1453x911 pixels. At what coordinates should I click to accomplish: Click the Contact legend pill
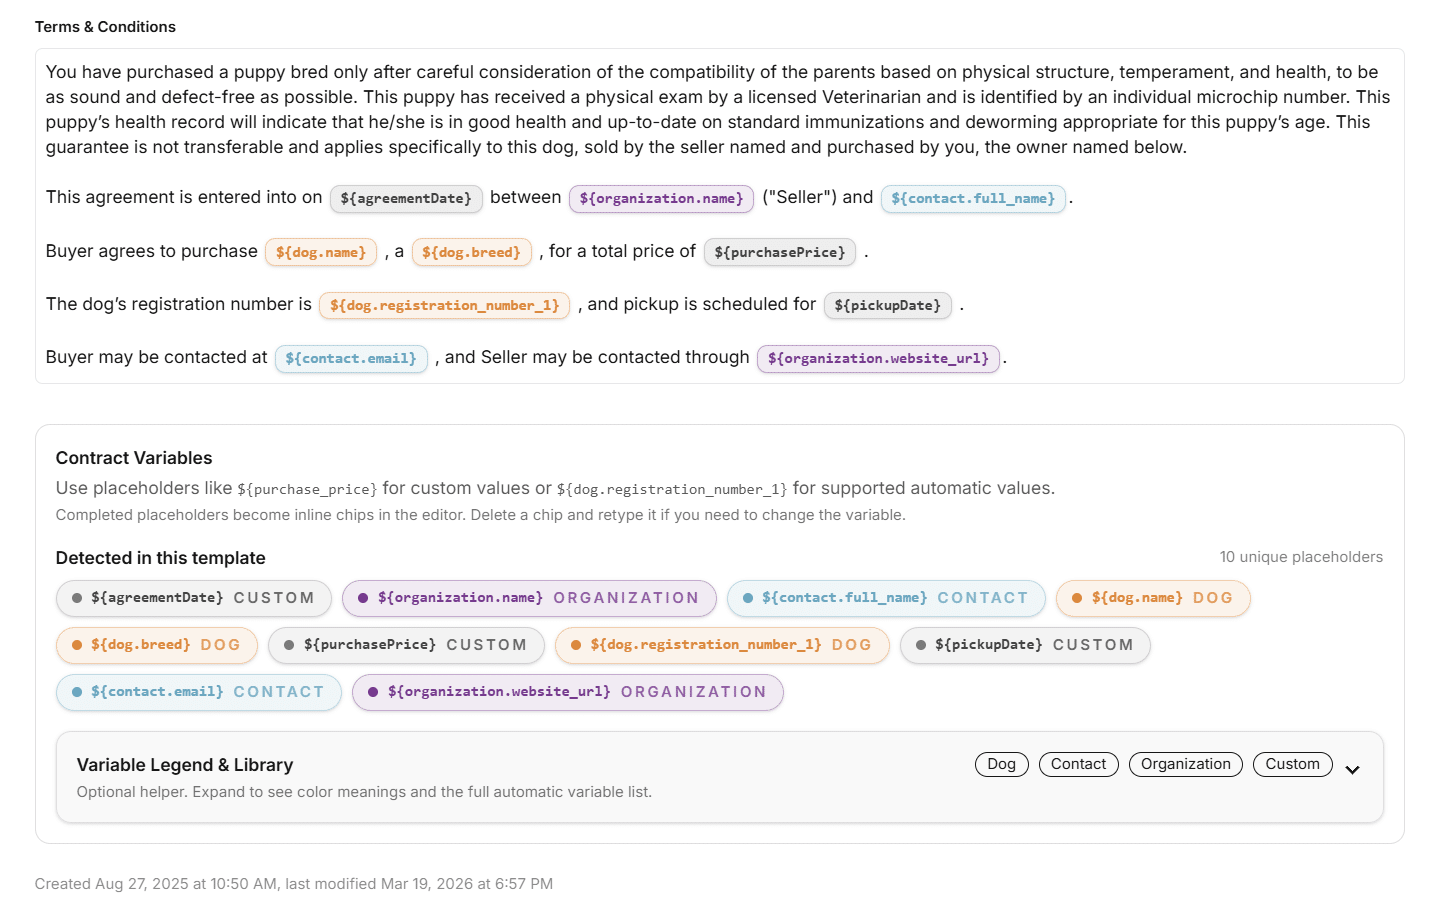(x=1078, y=764)
